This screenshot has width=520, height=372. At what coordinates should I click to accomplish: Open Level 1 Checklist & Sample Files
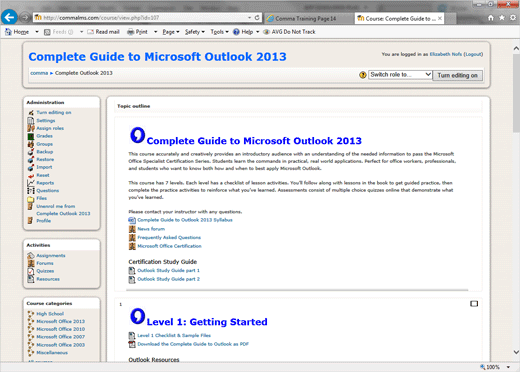click(174, 335)
